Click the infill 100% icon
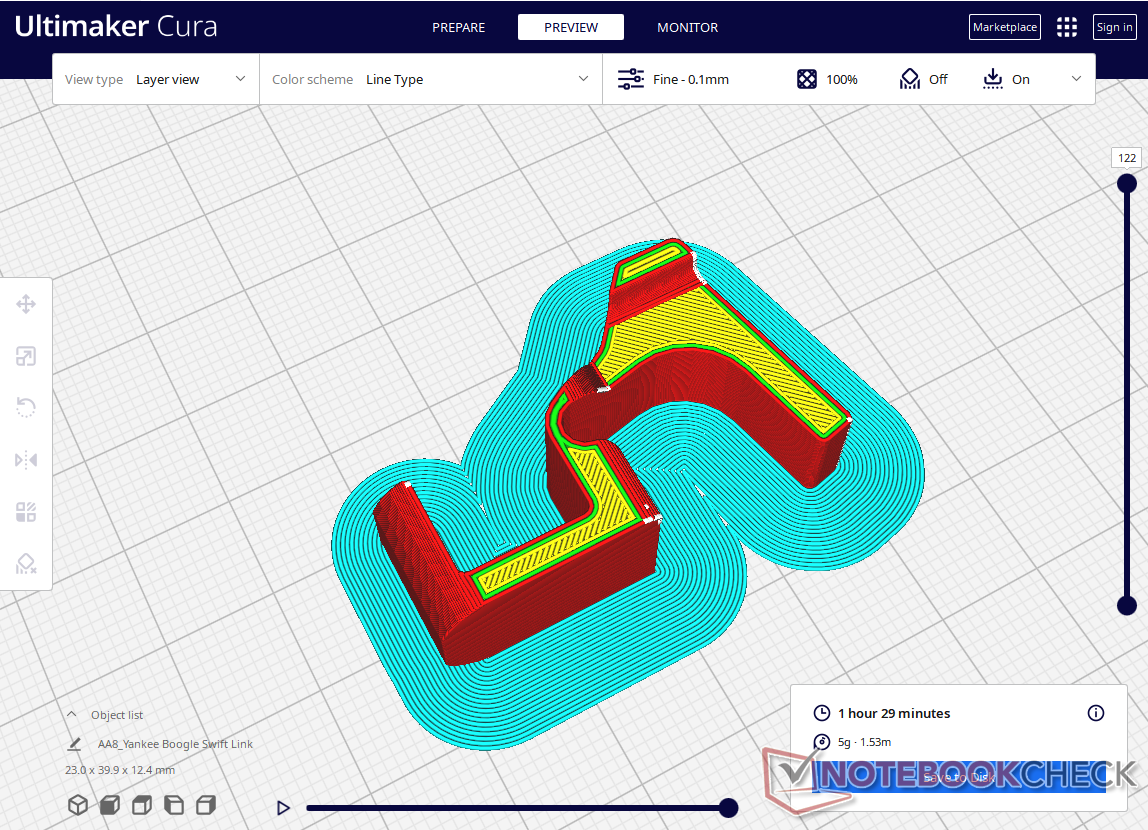The width and height of the screenshot is (1148, 830). [807, 79]
